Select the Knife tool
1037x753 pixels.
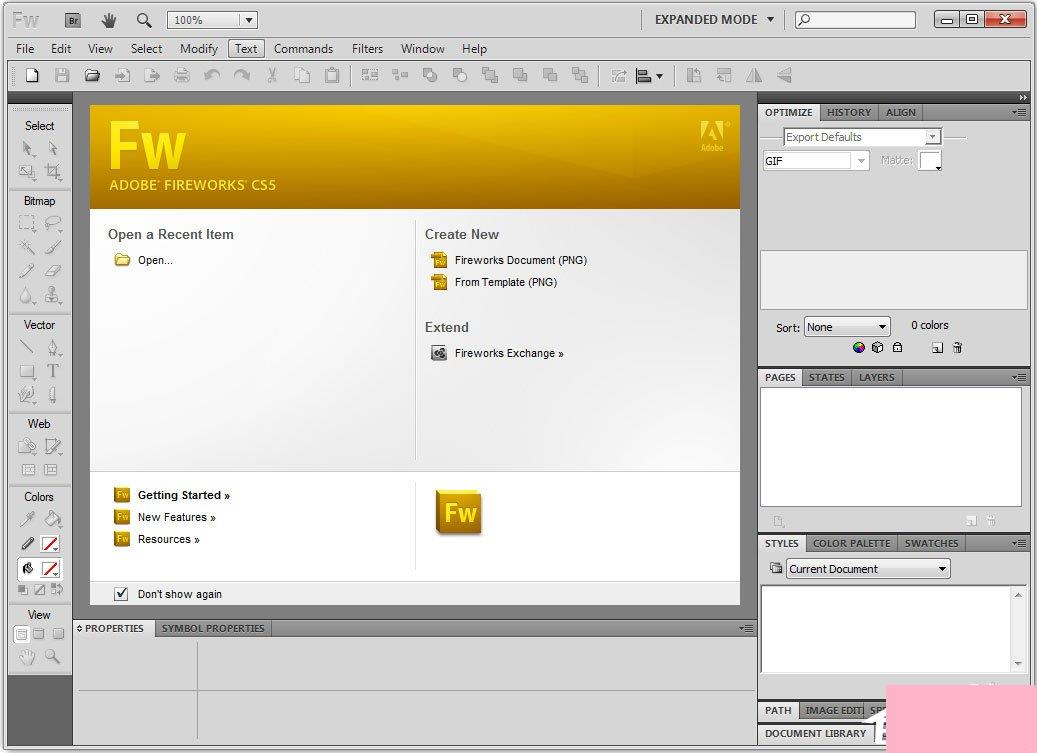point(53,395)
